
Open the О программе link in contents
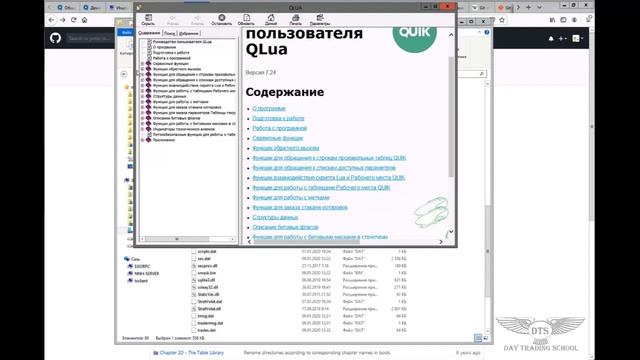269,109
